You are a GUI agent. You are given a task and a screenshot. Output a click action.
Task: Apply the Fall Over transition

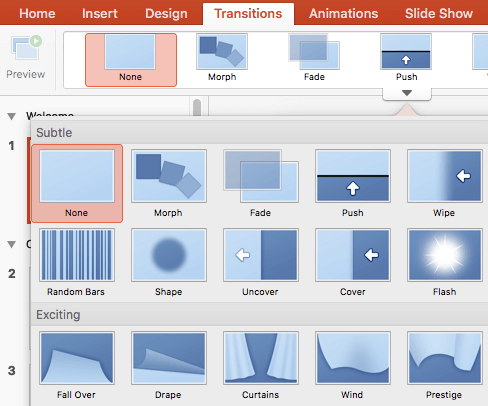(77, 365)
